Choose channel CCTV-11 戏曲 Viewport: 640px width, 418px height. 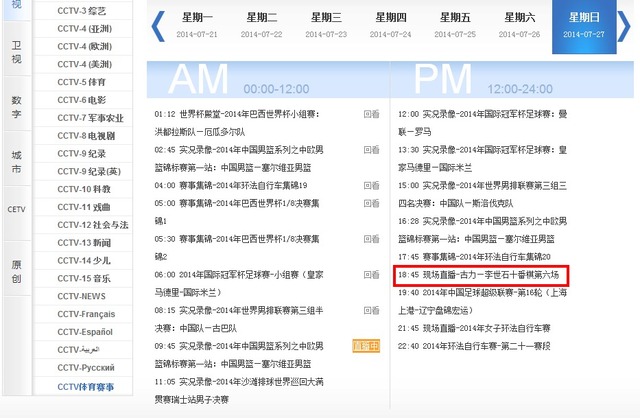(x=83, y=207)
